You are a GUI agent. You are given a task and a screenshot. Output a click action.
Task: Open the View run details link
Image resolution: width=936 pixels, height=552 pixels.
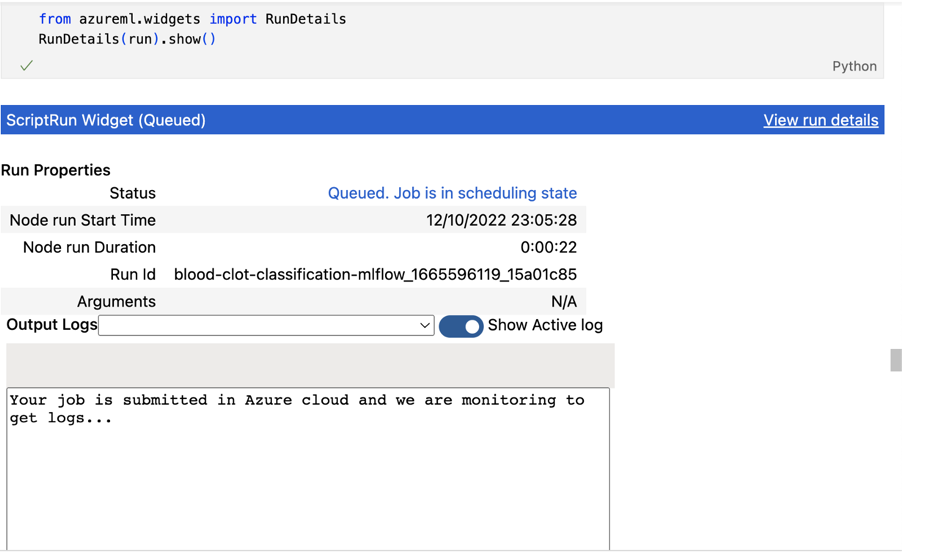[x=820, y=120]
